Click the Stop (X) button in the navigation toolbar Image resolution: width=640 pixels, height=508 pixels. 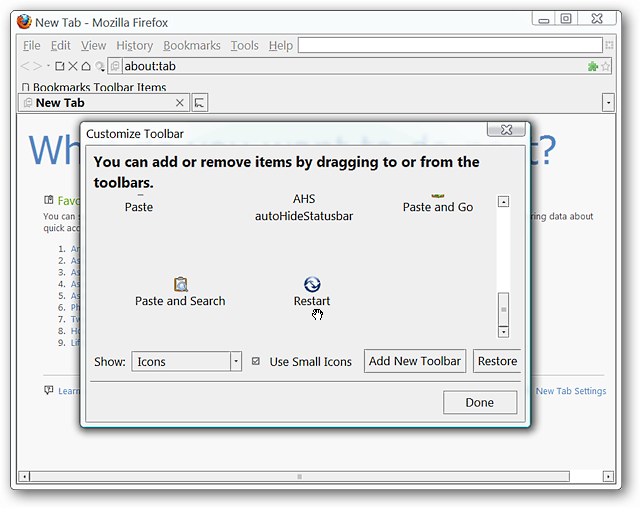73,66
